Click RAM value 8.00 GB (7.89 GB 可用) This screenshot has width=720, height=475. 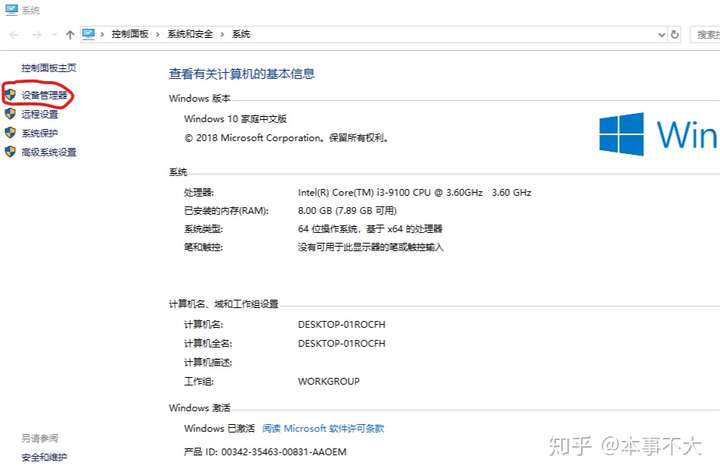pos(347,211)
